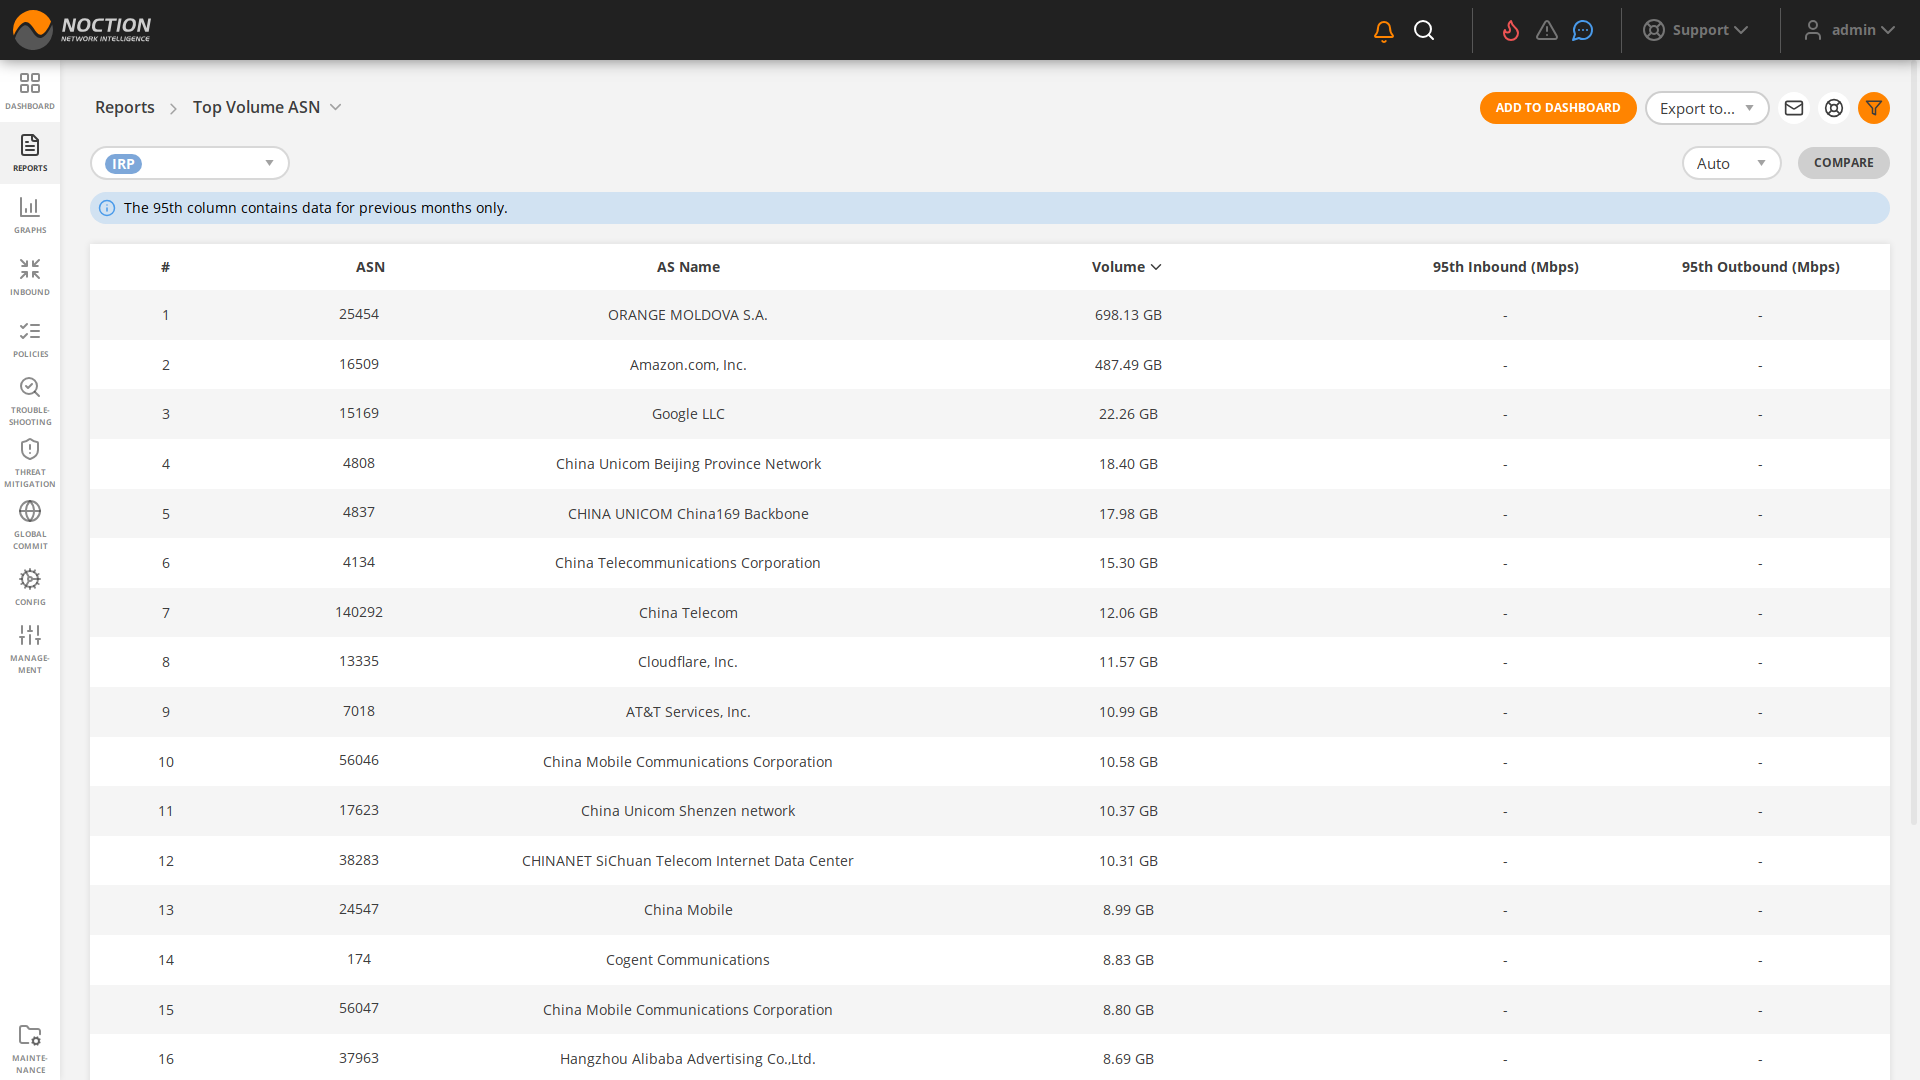The image size is (1920, 1080).
Task: Click the email report envelope icon
Action: [1794, 108]
